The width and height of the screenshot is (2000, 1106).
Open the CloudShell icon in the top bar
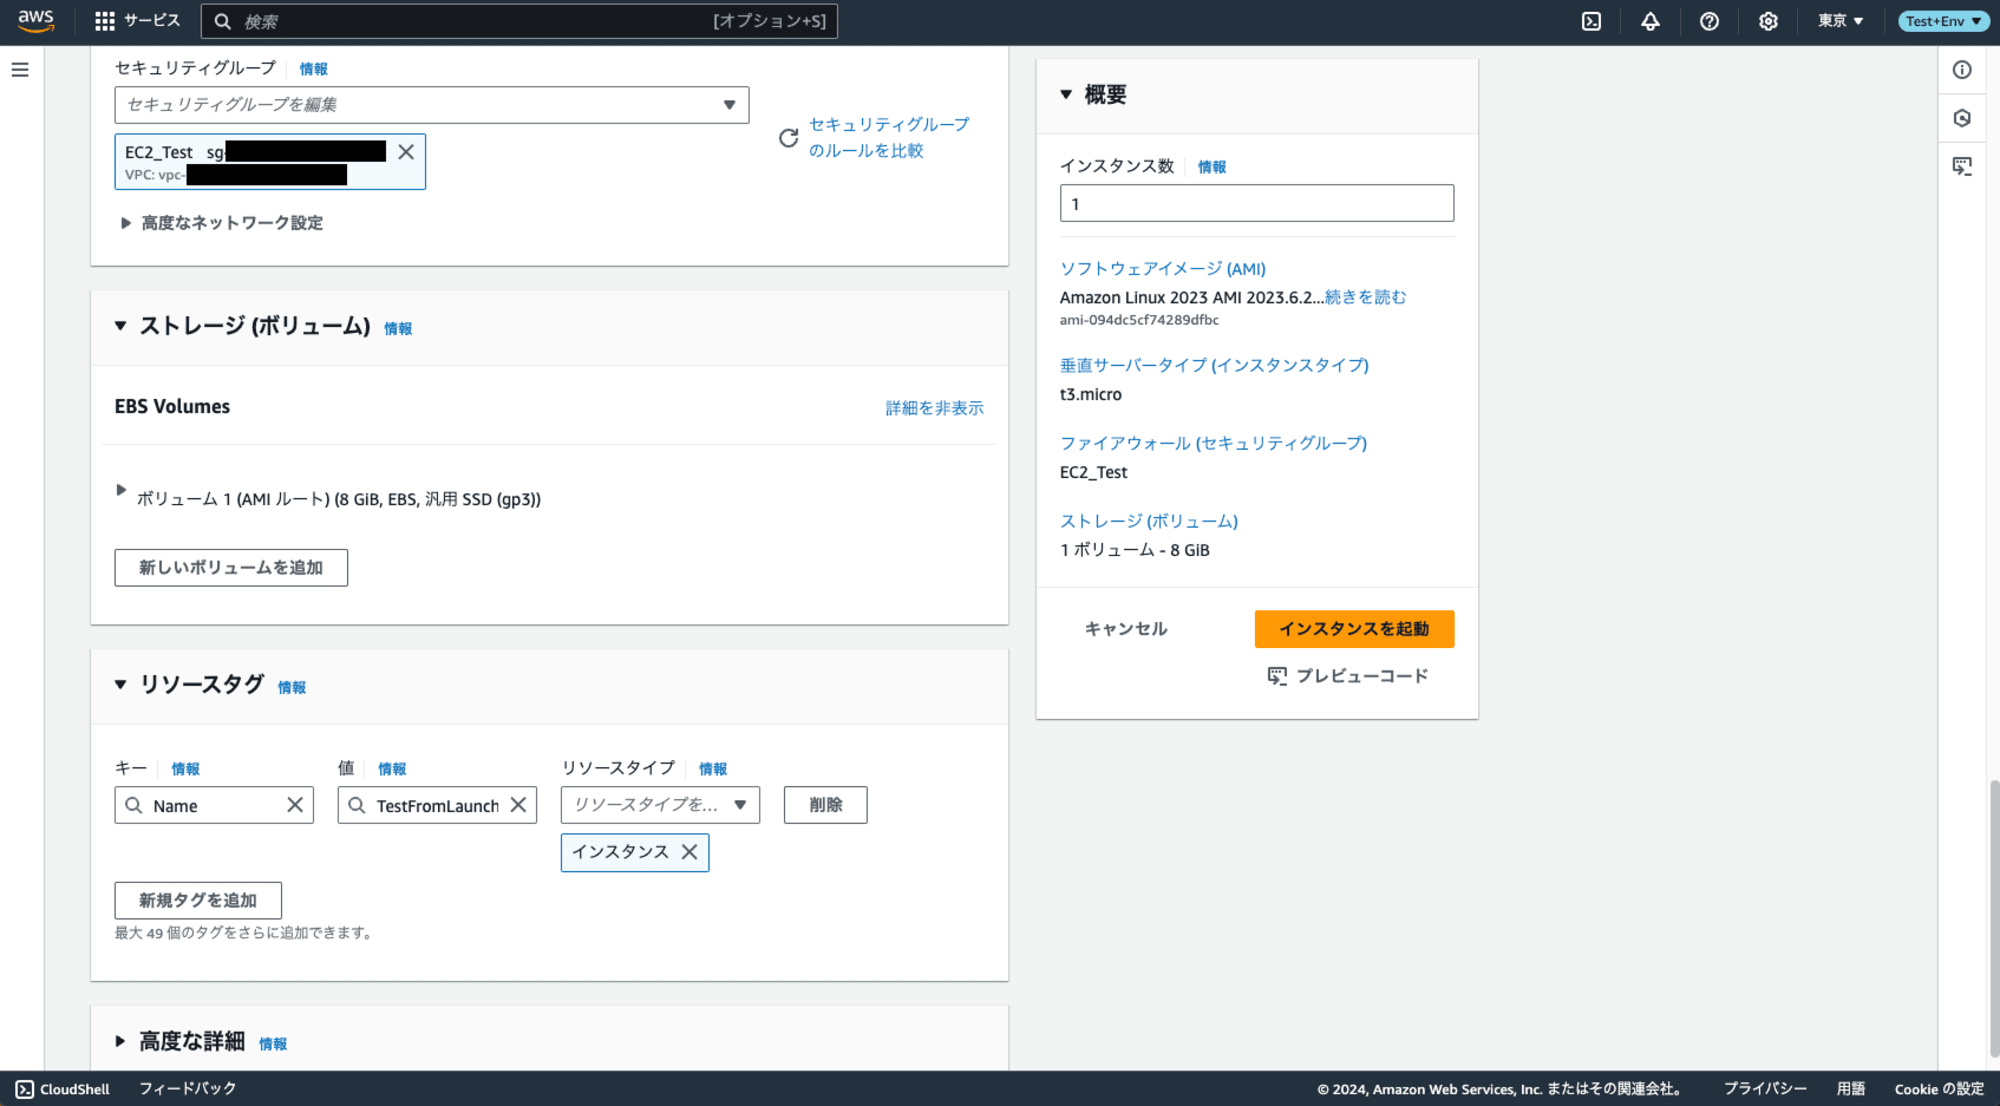[1591, 21]
